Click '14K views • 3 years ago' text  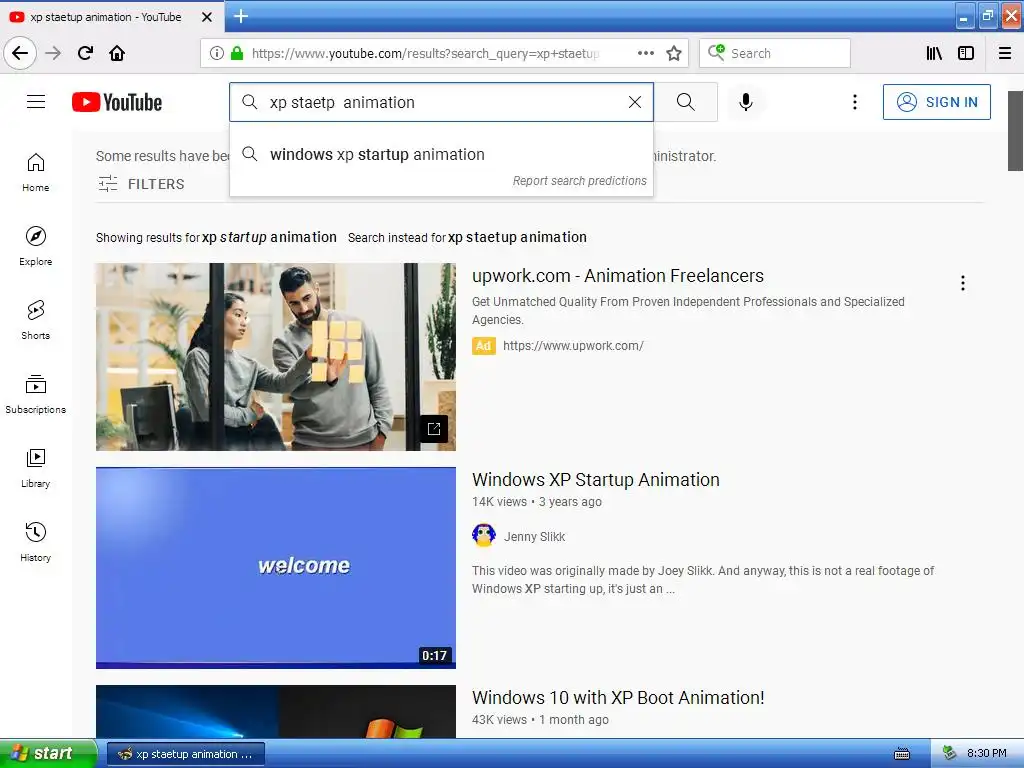(x=537, y=502)
